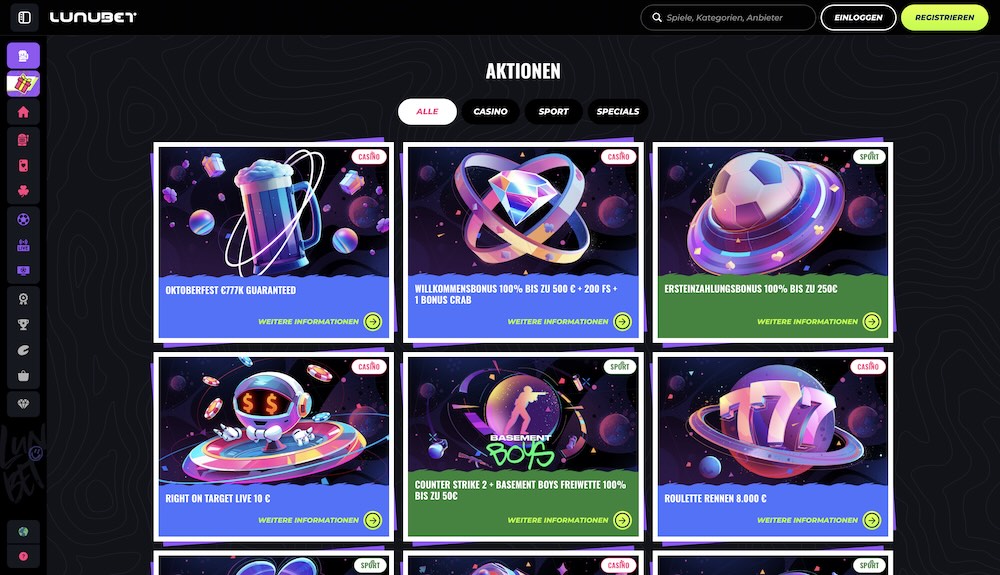The height and width of the screenshot is (575, 1000).
Task: Toggle the sidebar panel icon
Action: pos(24,17)
